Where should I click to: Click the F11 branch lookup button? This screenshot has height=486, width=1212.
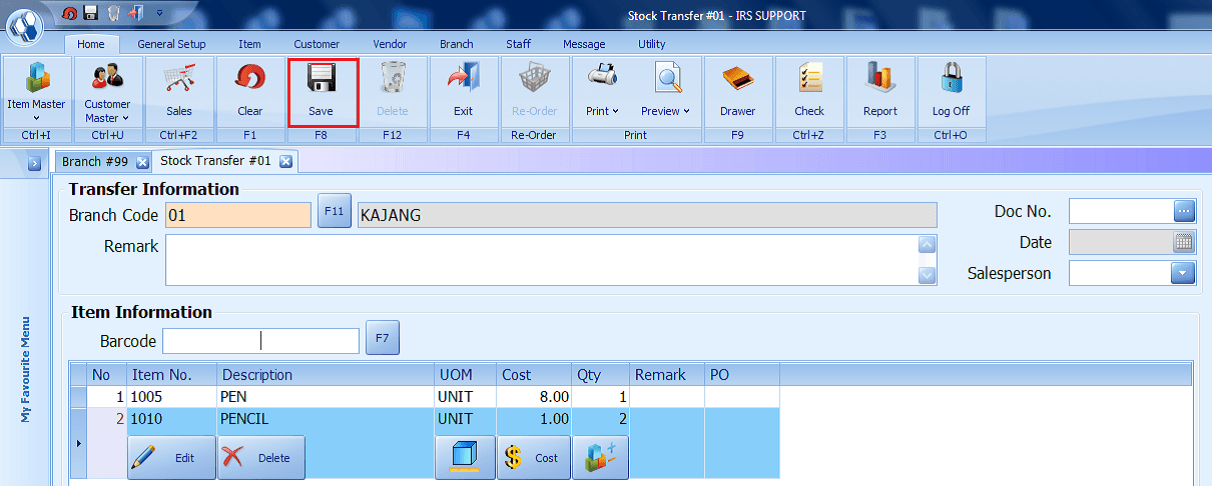point(335,213)
